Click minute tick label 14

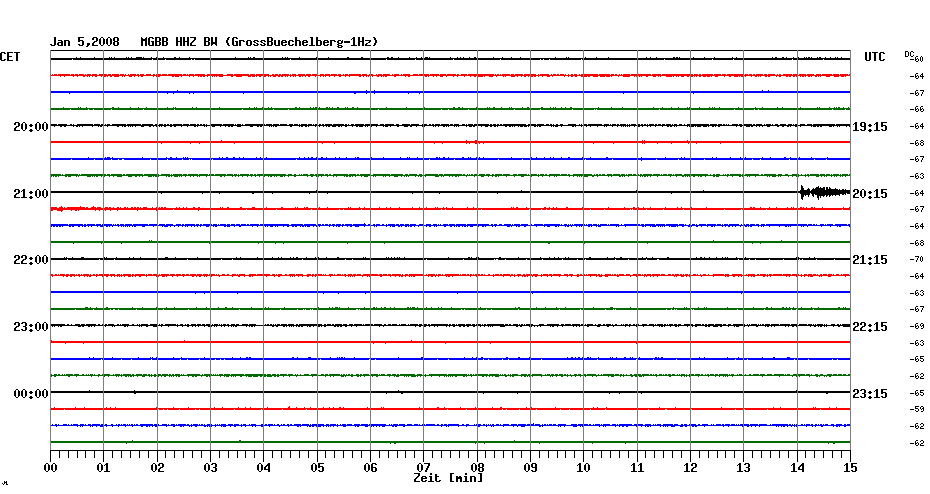pyautogui.click(x=797, y=468)
